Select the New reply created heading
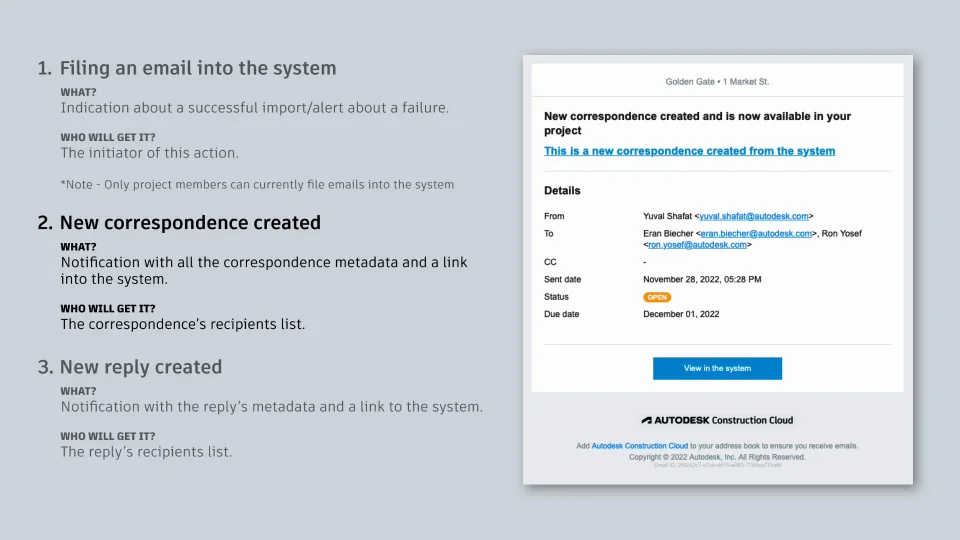The height and width of the screenshot is (540, 960). tap(140, 367)
